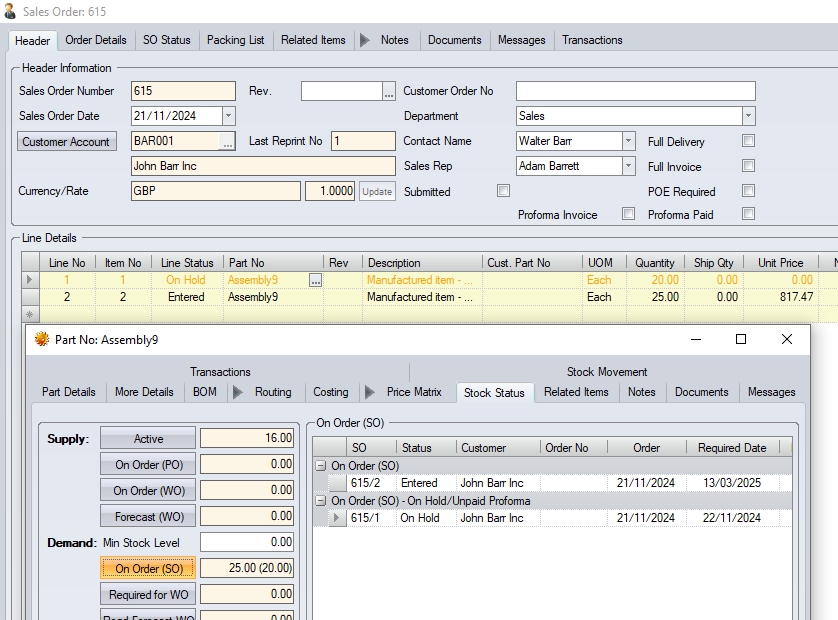Open the BOM tab in part window
838x620 pixels.
click(204, 392)
